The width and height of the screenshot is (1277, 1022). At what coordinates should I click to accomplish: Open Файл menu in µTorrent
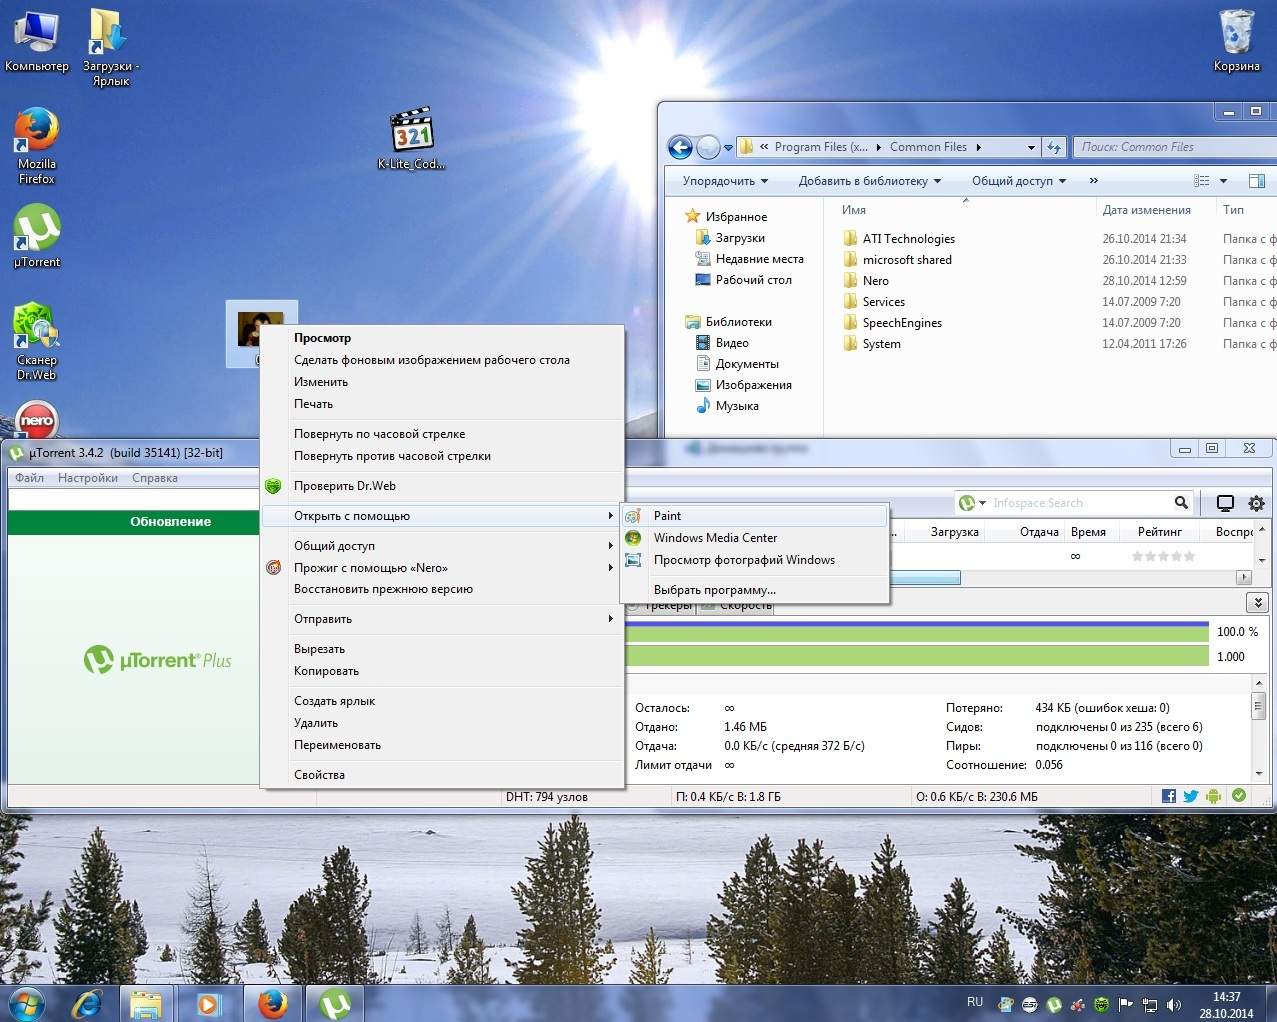pyautogui.click(x=29, y=478)
